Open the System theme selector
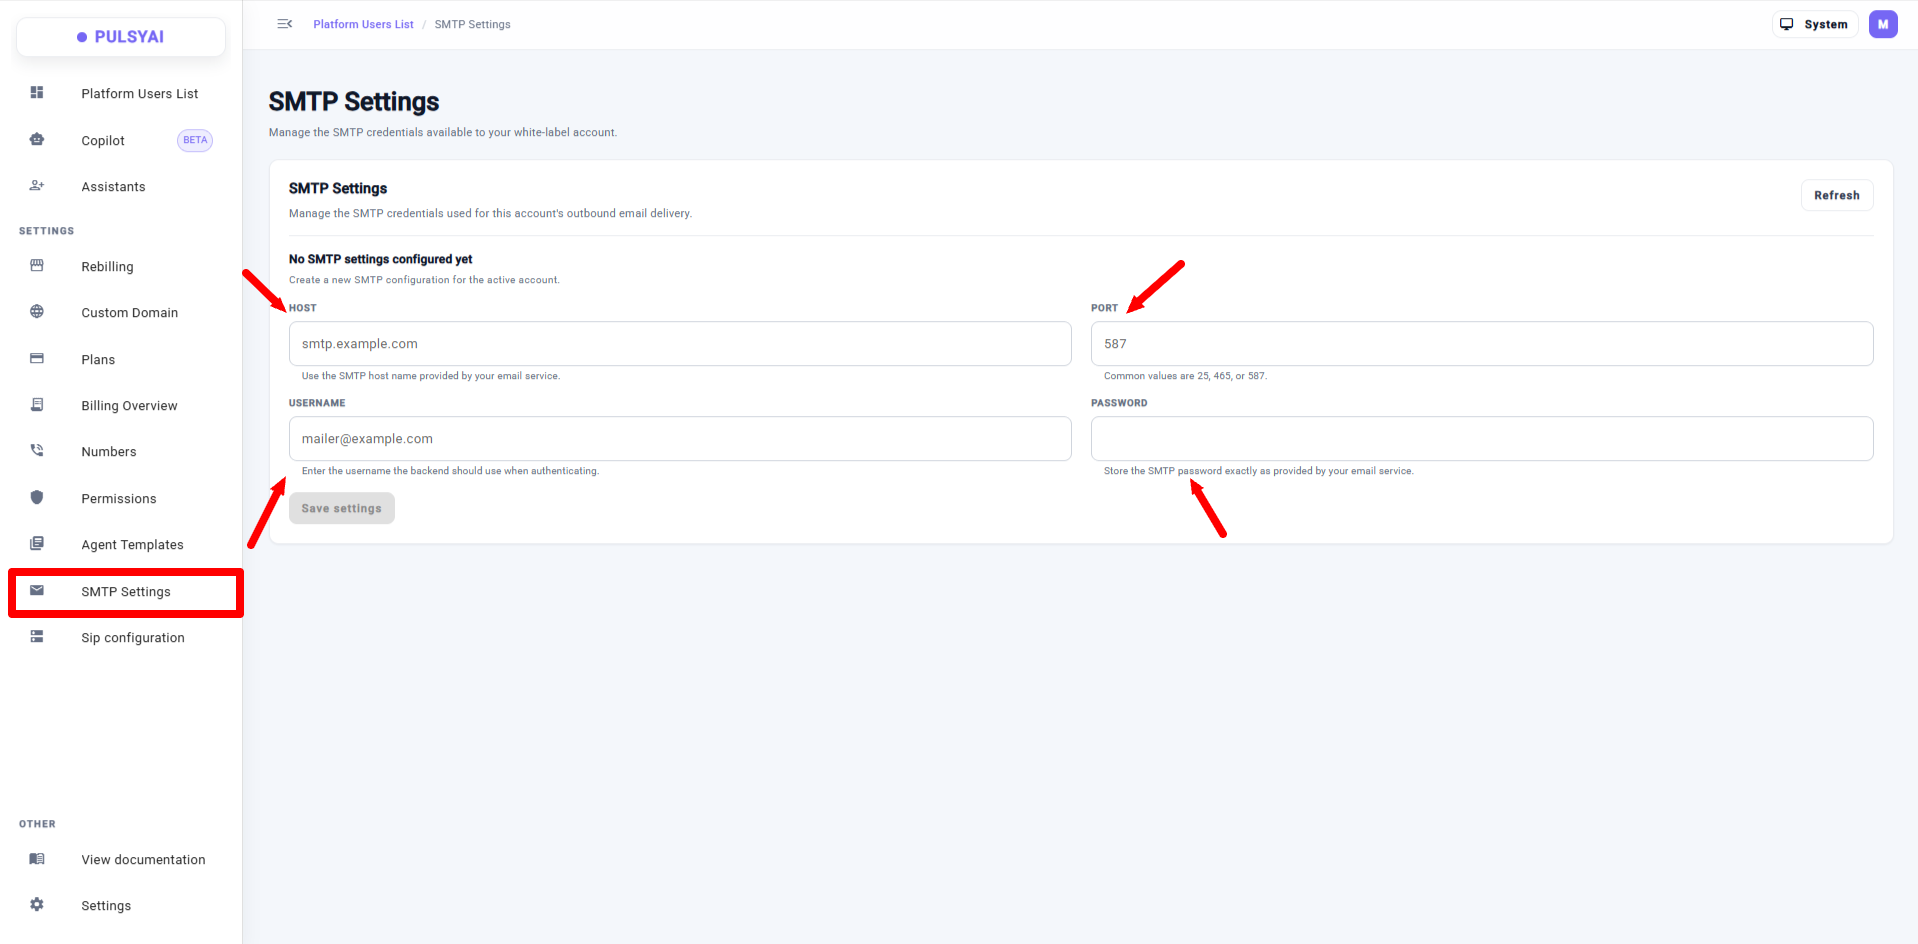 (x=1815, y=24)
